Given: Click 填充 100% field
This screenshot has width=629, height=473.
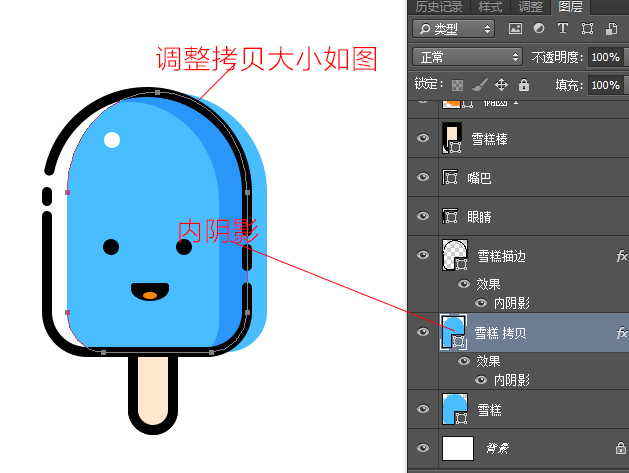Looking at the screenshot, I should pyautogui.click(x=606, y=85).
